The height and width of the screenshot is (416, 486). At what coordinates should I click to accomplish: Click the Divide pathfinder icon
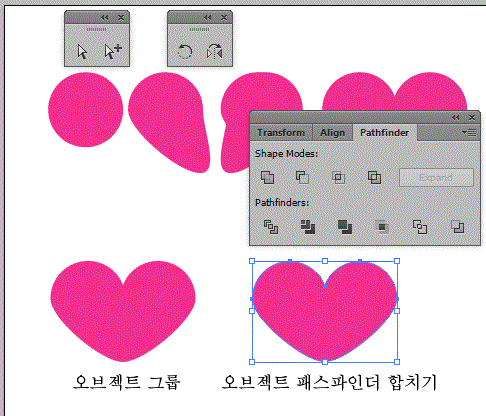click(x=271, y=227)
